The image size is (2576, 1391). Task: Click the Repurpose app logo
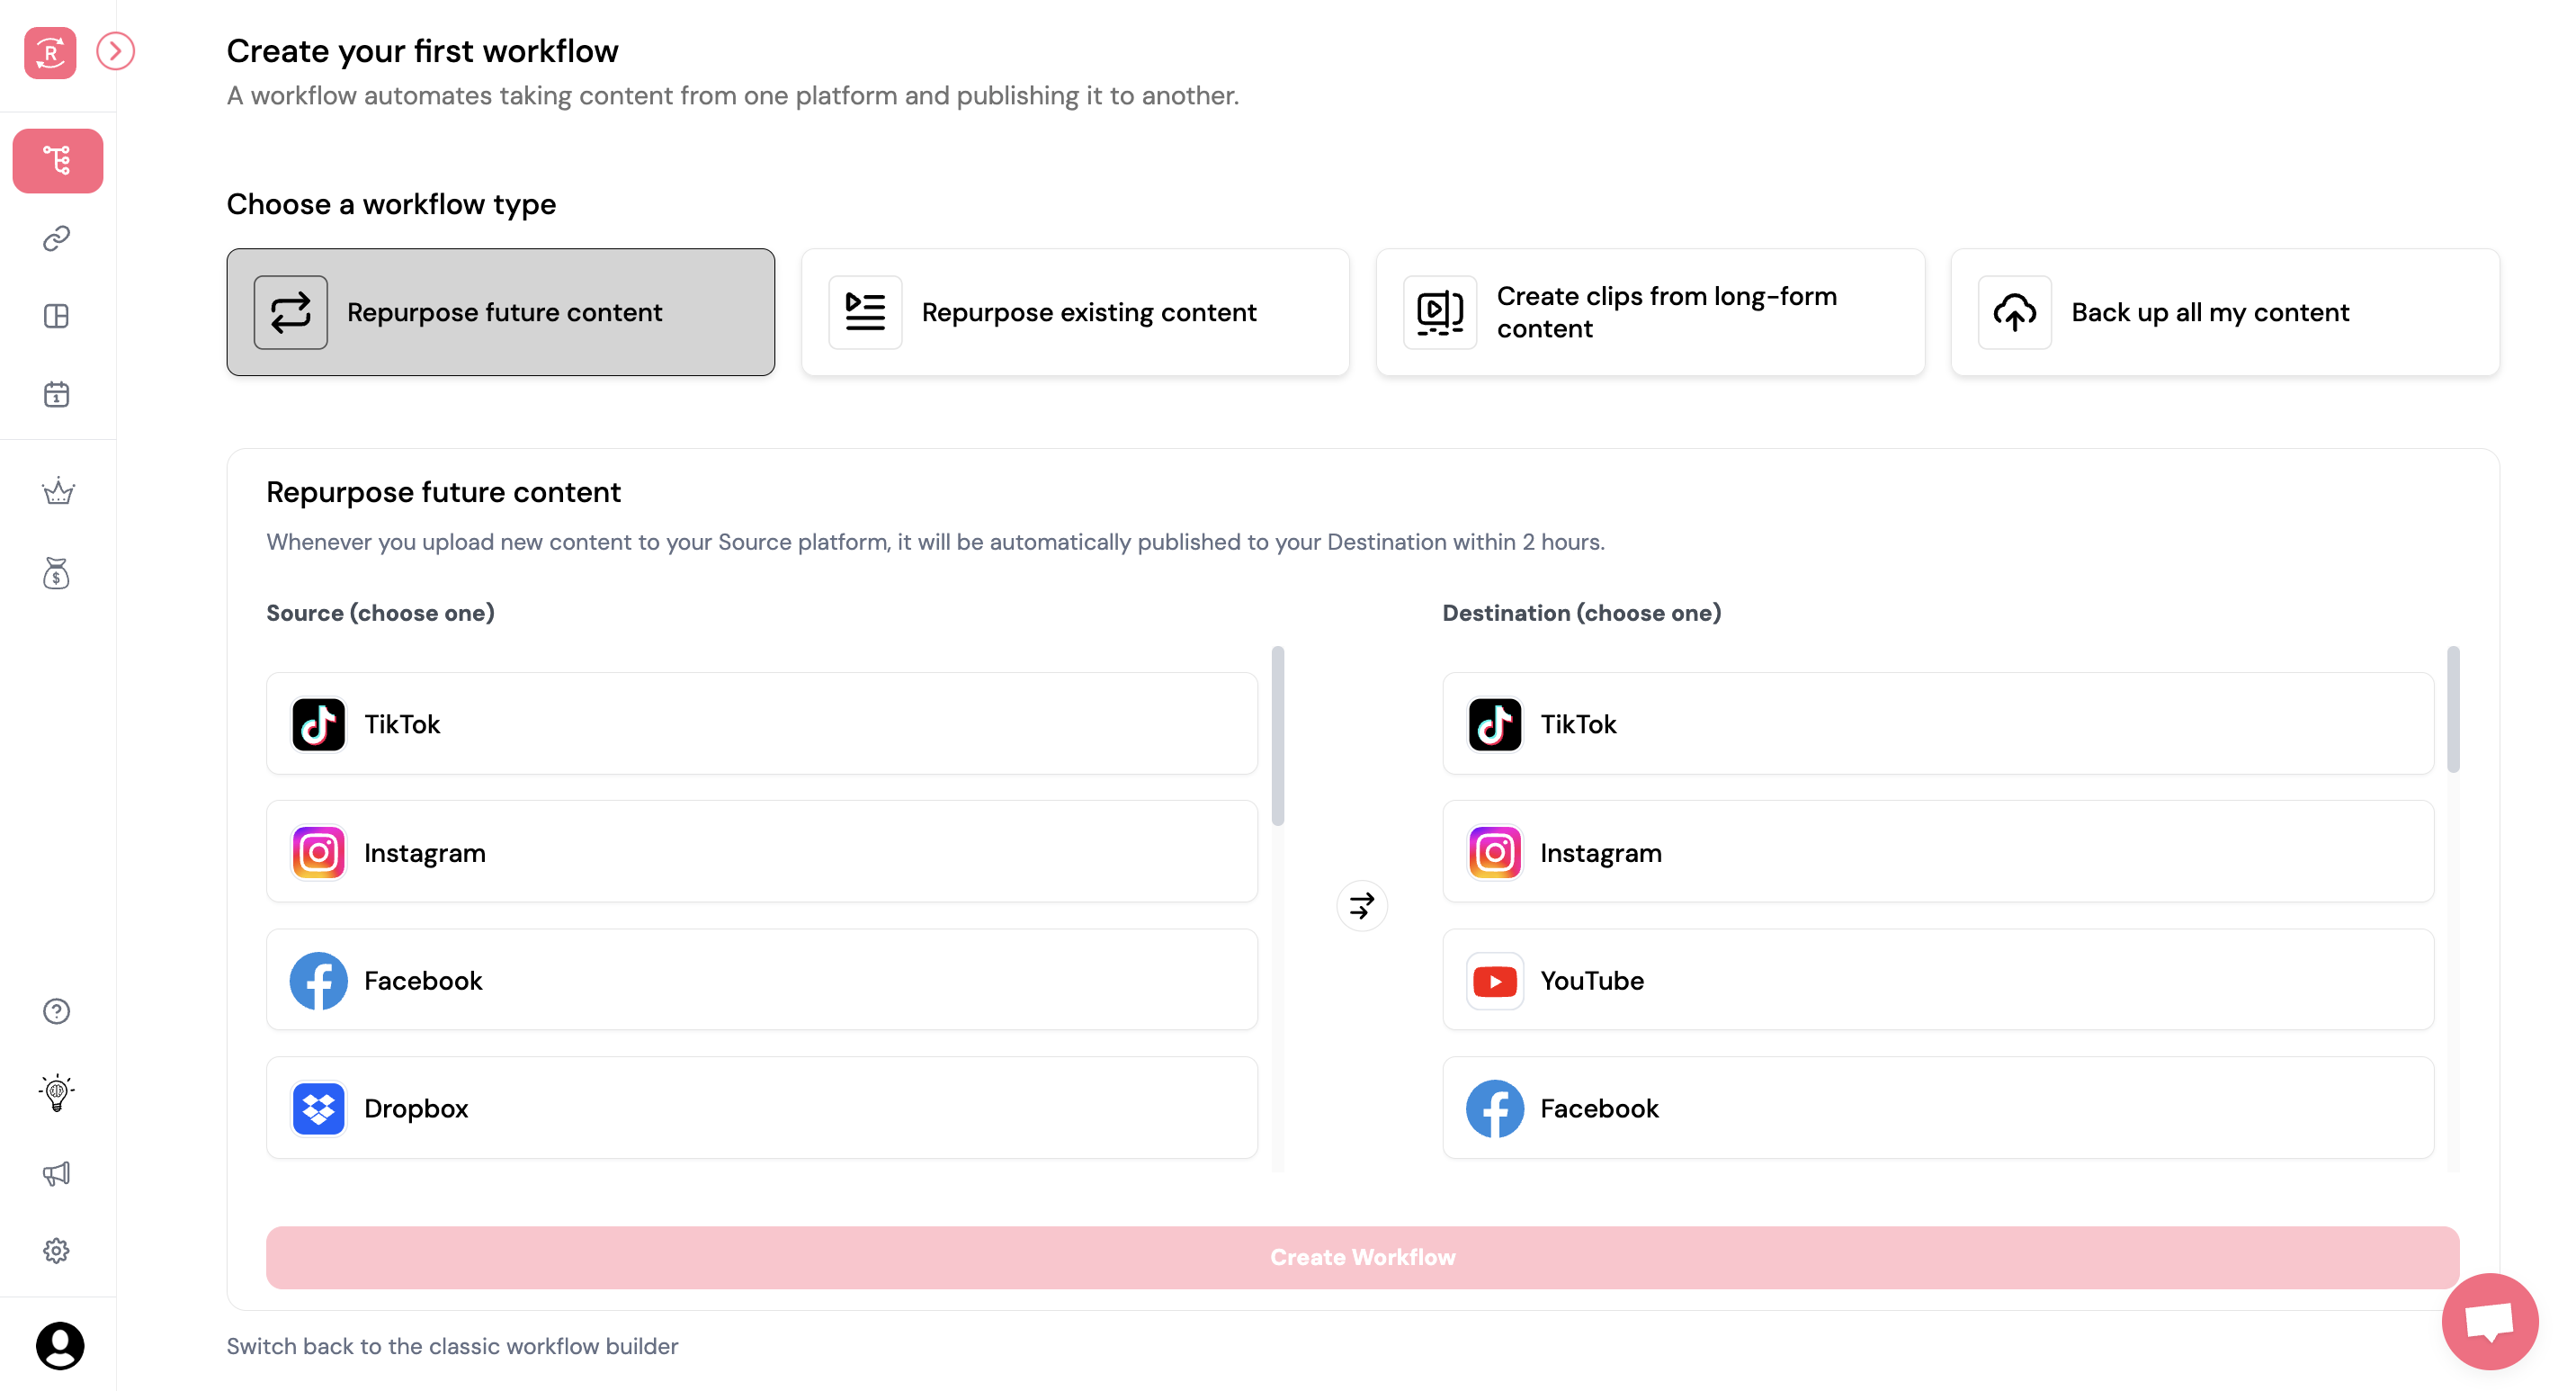coord(50,52)
